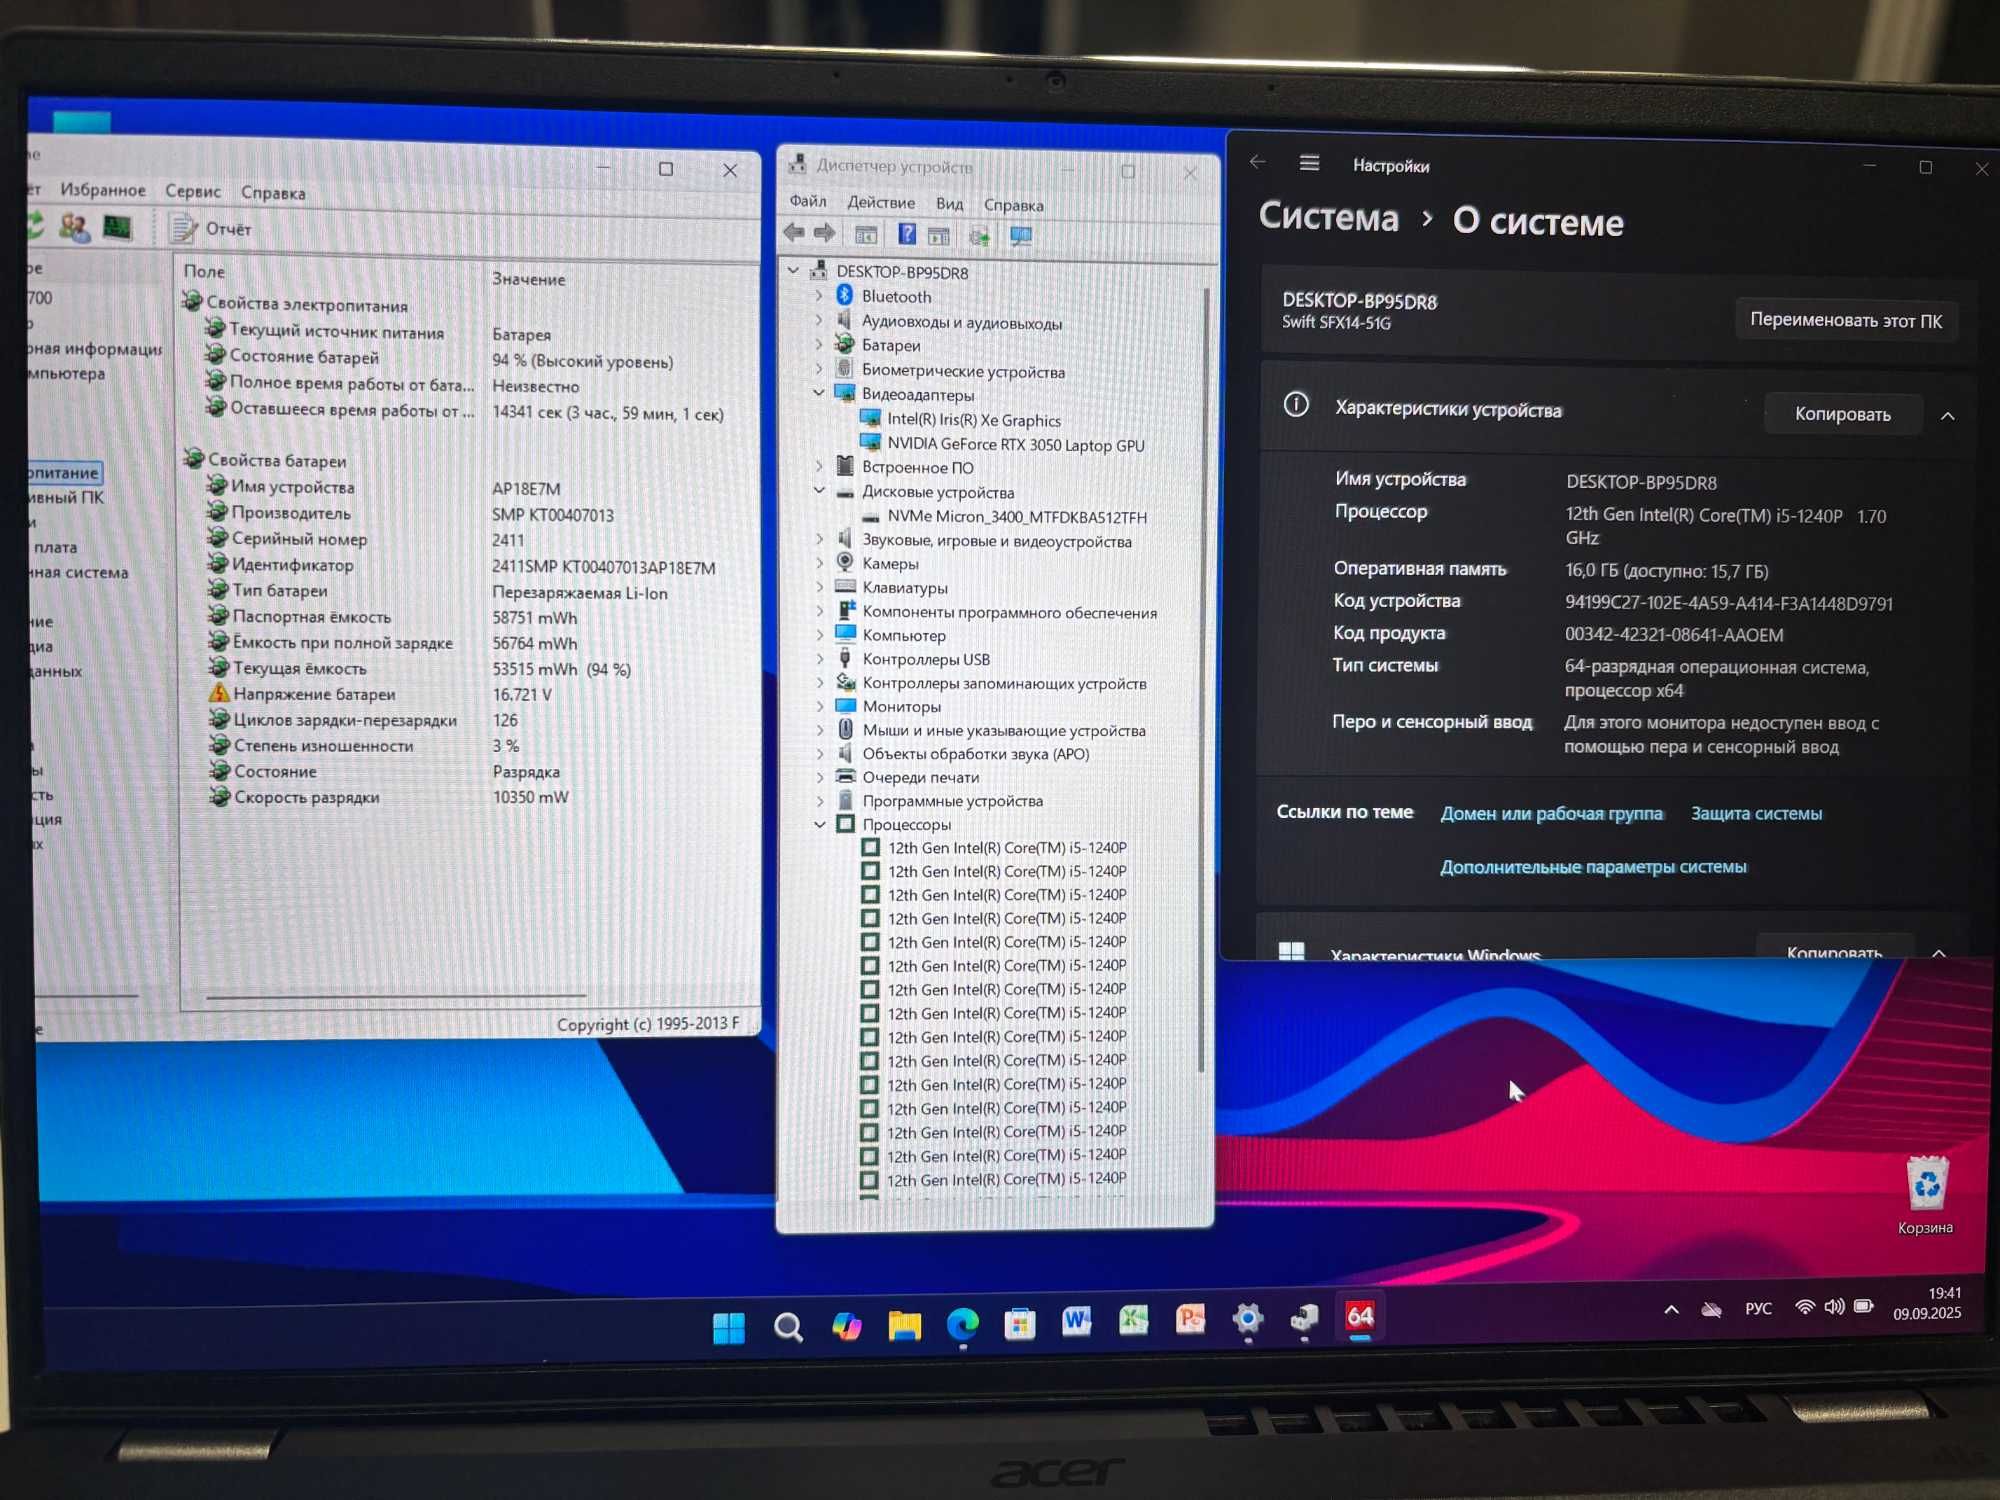2000x1500 pixels.
Task: Open Дополнительные параметры системы link
Action: coord(1593,866)
